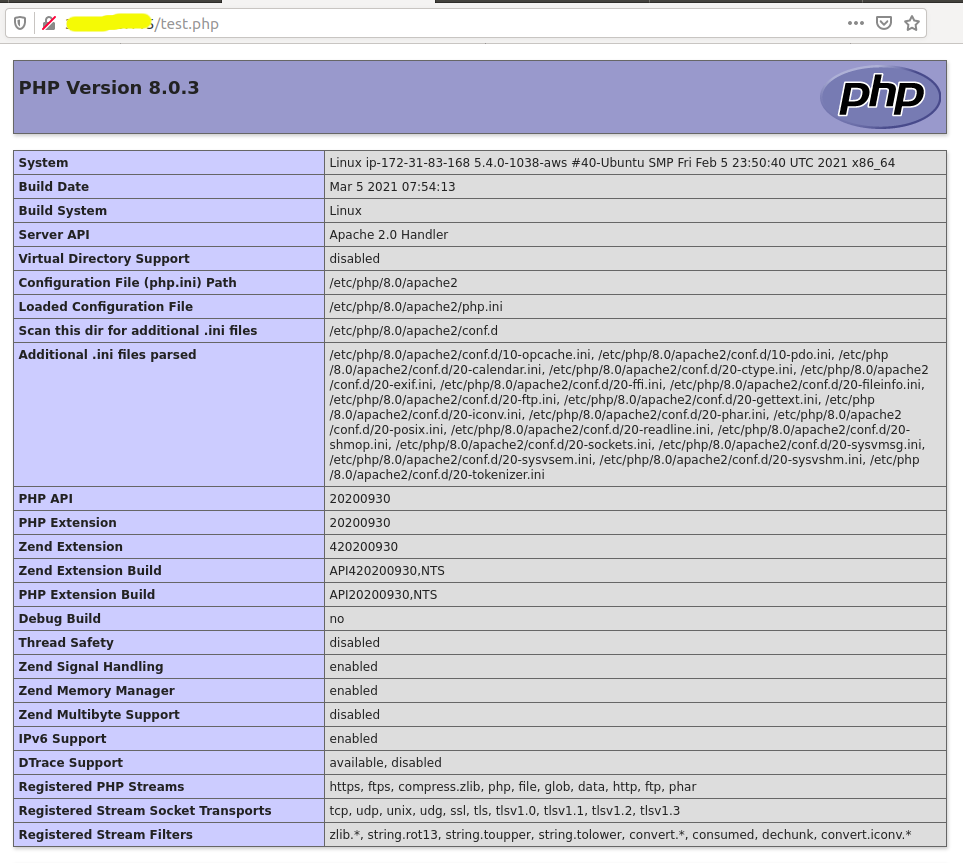Select Zend Multibyte Support label
963x863 pixels.
(99, 714)
